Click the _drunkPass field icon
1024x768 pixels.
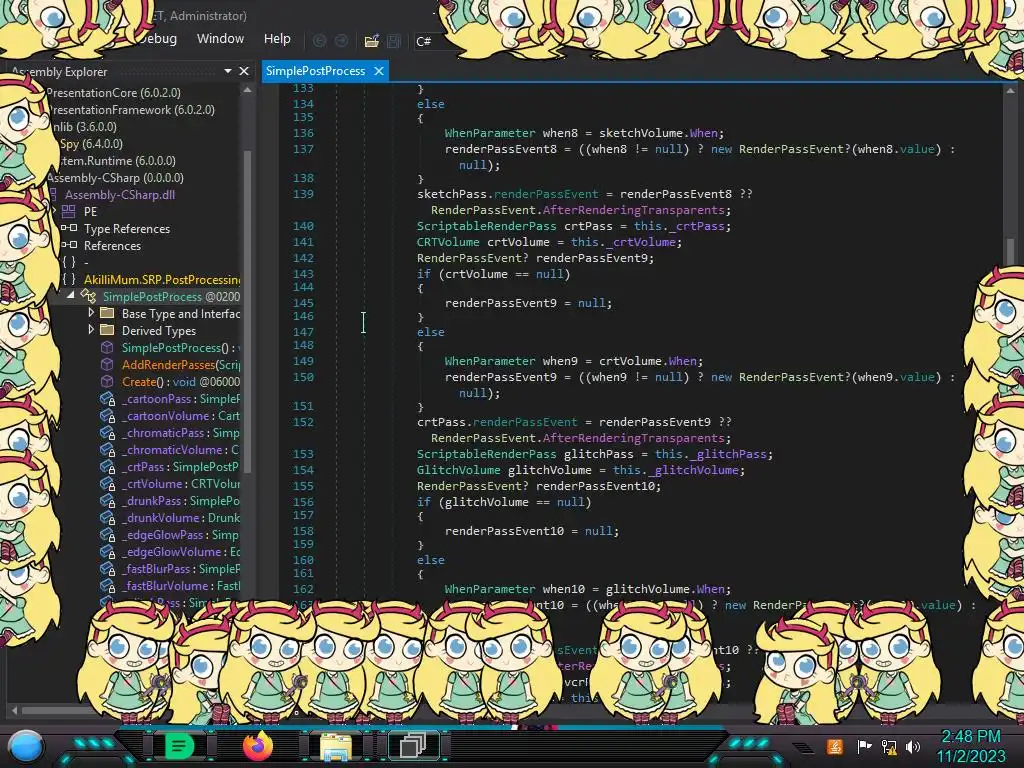point(107,500)
